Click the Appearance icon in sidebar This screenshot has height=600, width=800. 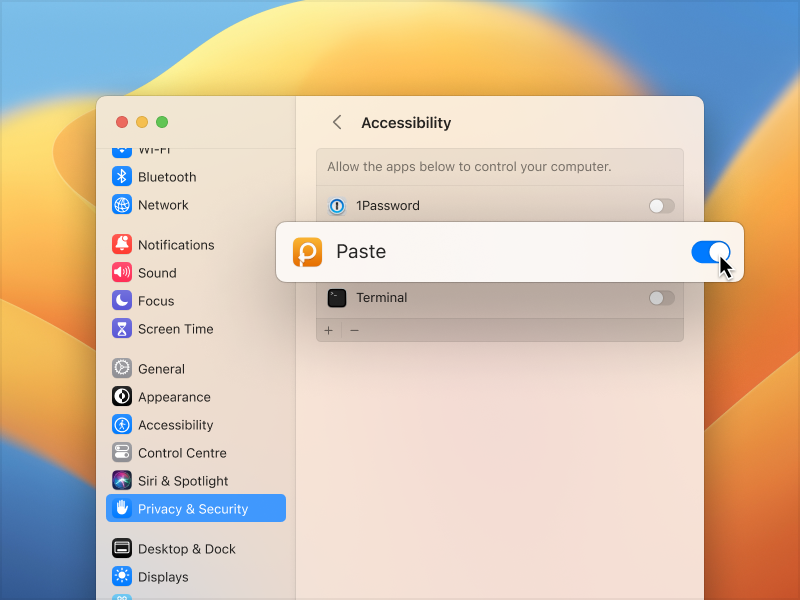[121, 396]
